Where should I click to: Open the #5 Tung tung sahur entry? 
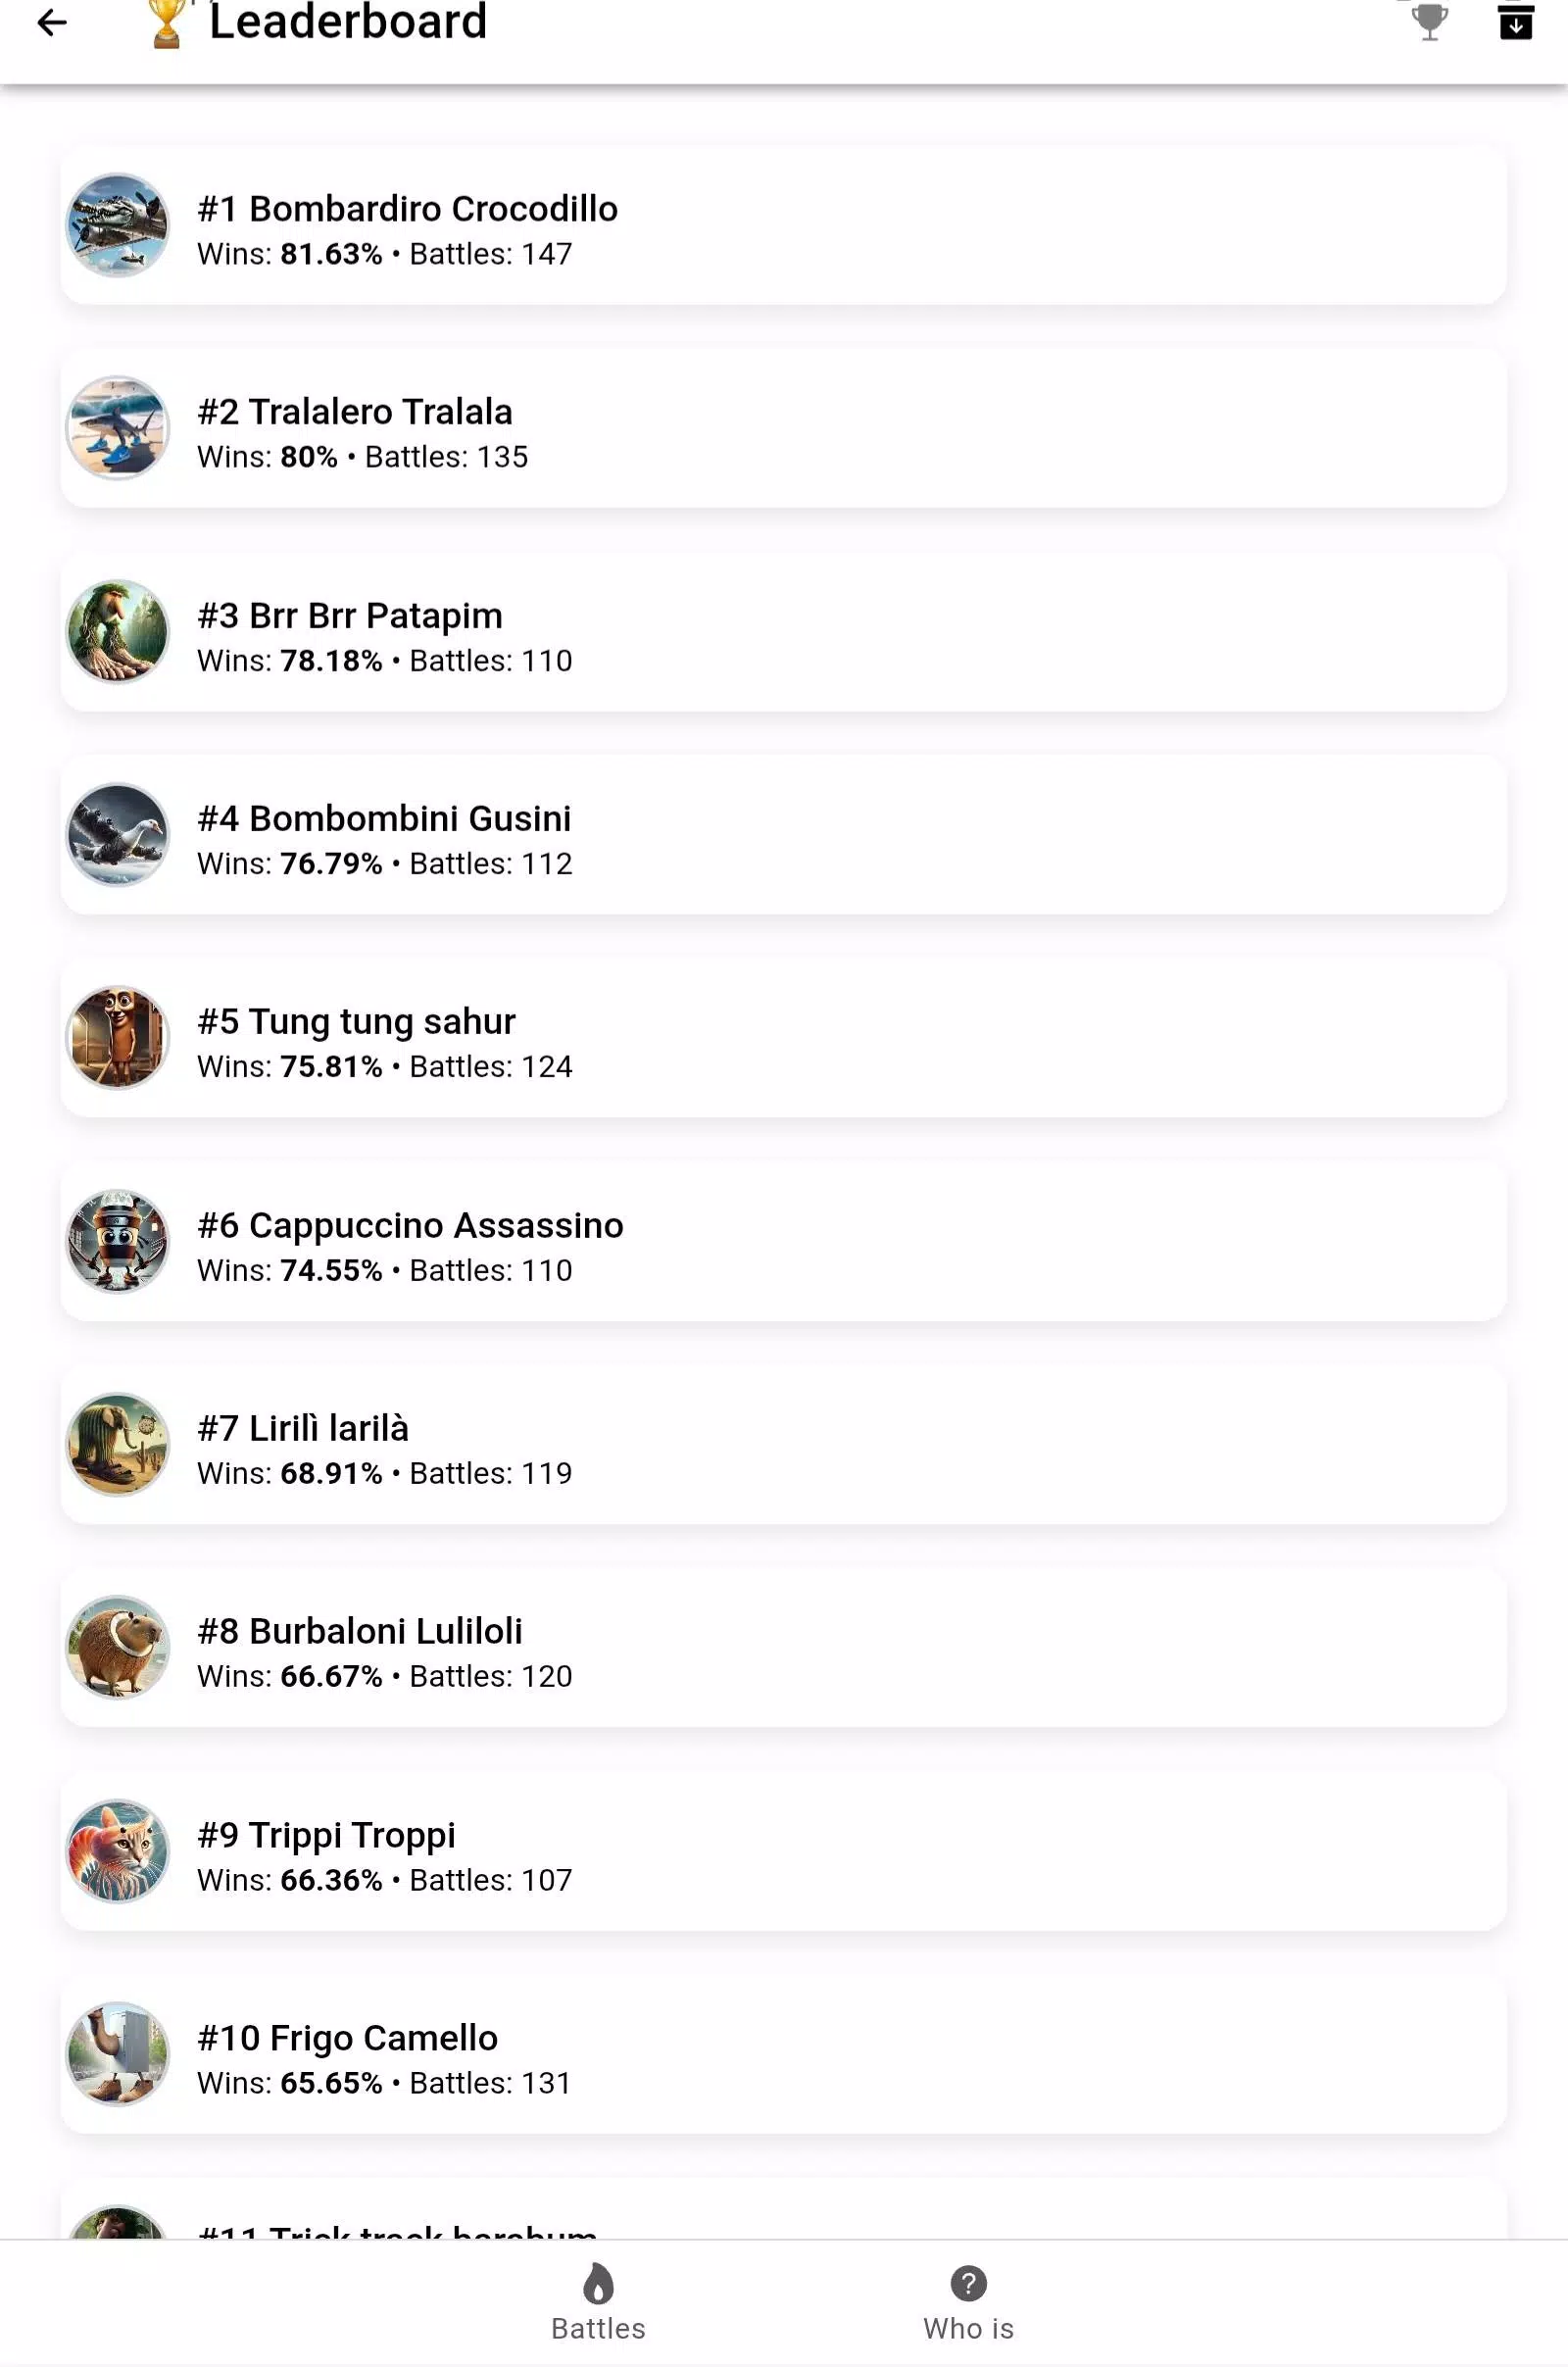[784, 1038]
